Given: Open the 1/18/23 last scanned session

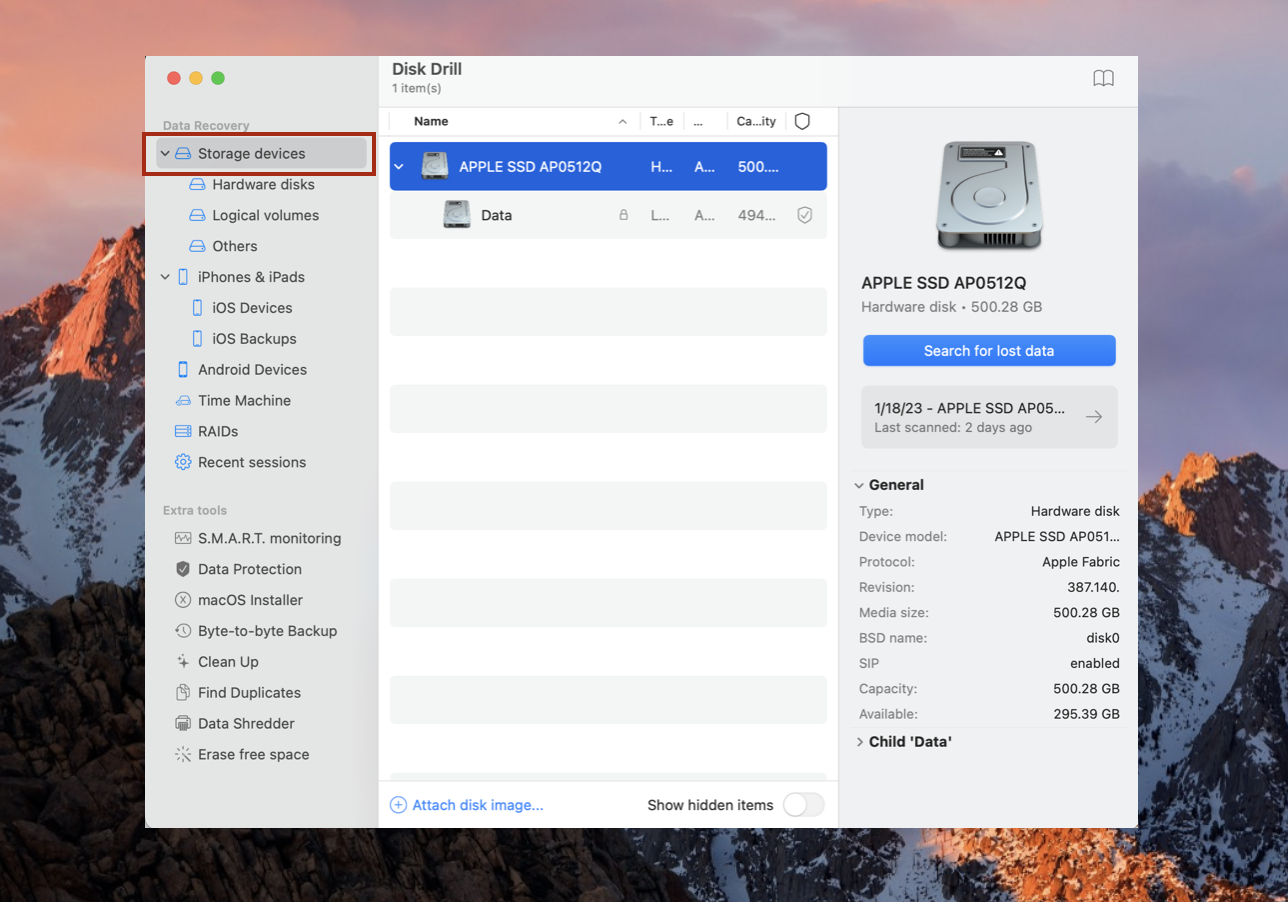Looking at the screenshot, I should (989, 417).
